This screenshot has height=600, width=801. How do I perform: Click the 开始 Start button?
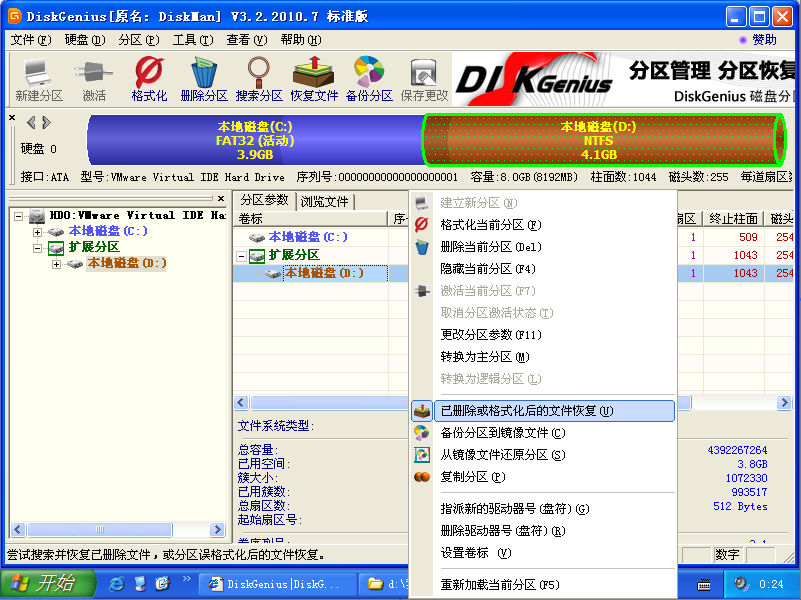(x=47, y=583)
